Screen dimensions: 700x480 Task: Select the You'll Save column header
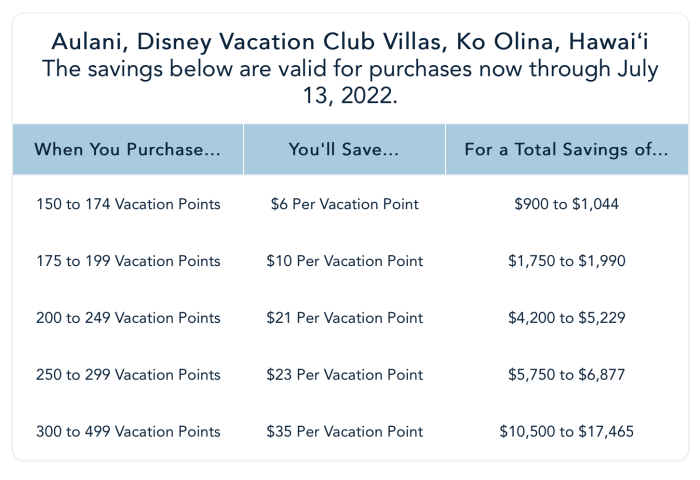pos(344,149)
